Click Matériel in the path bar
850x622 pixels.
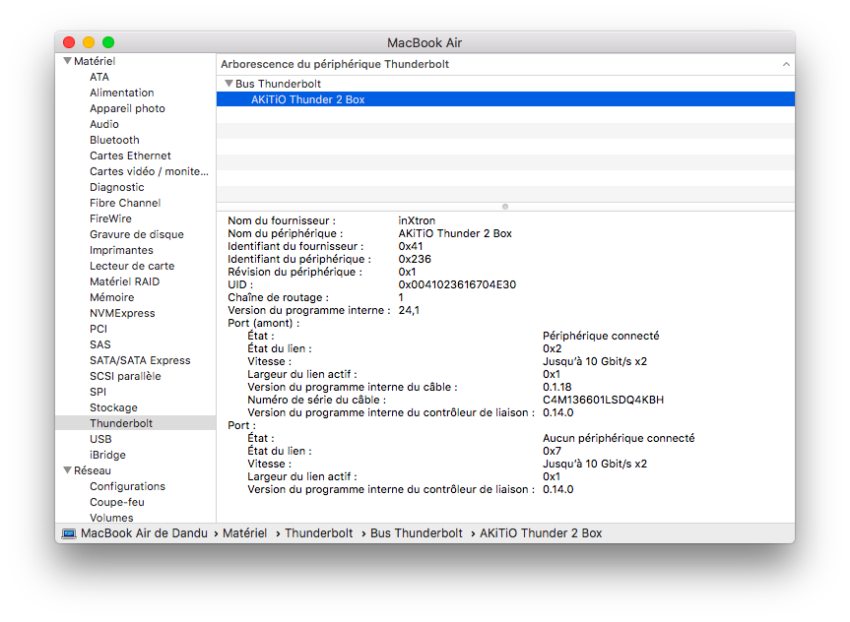(244, 533)
